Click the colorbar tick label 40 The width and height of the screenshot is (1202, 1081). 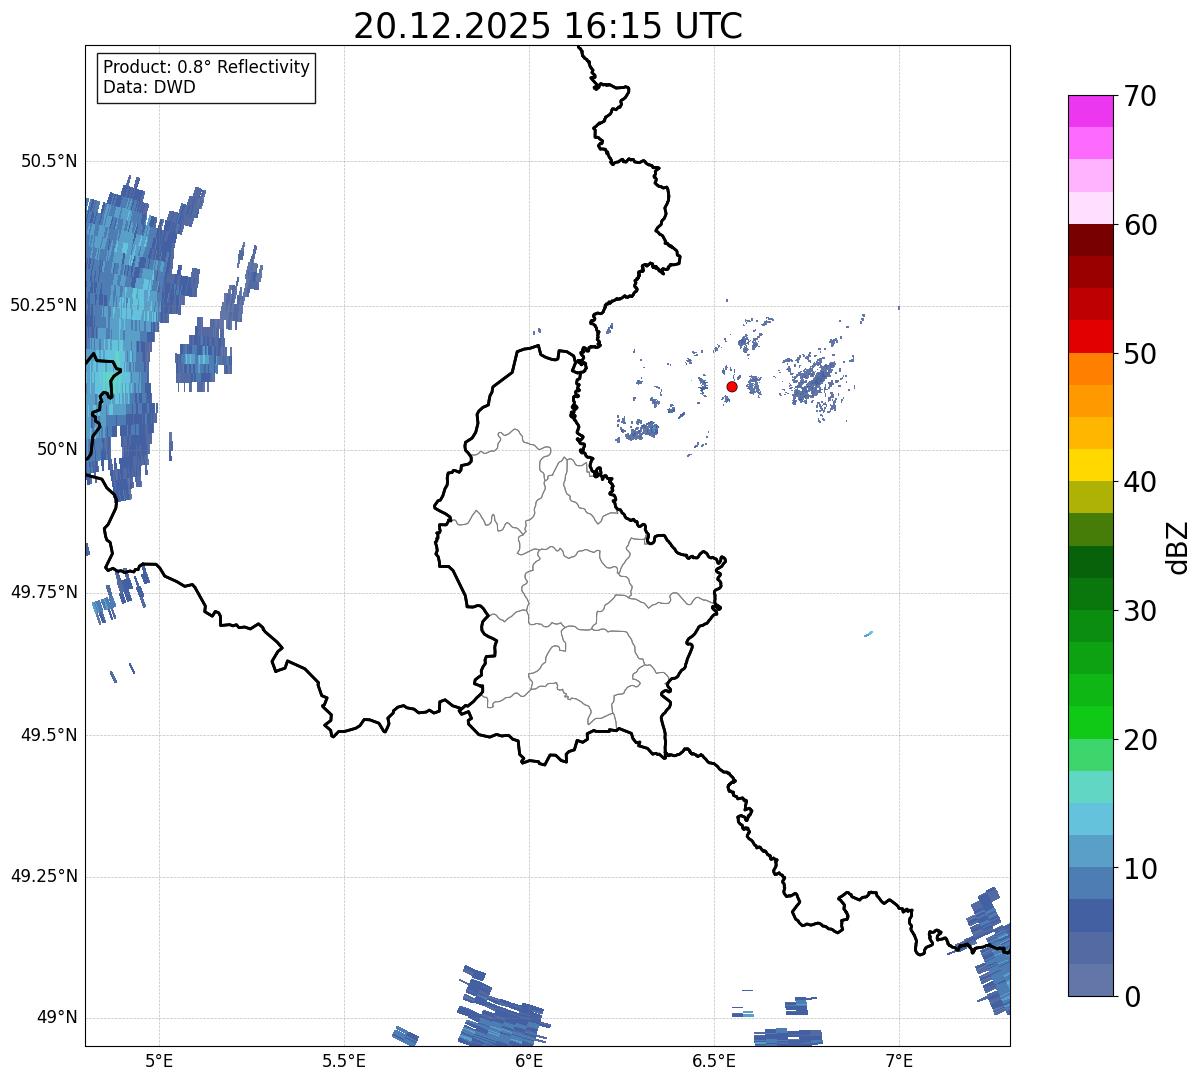pos(1140,482)
